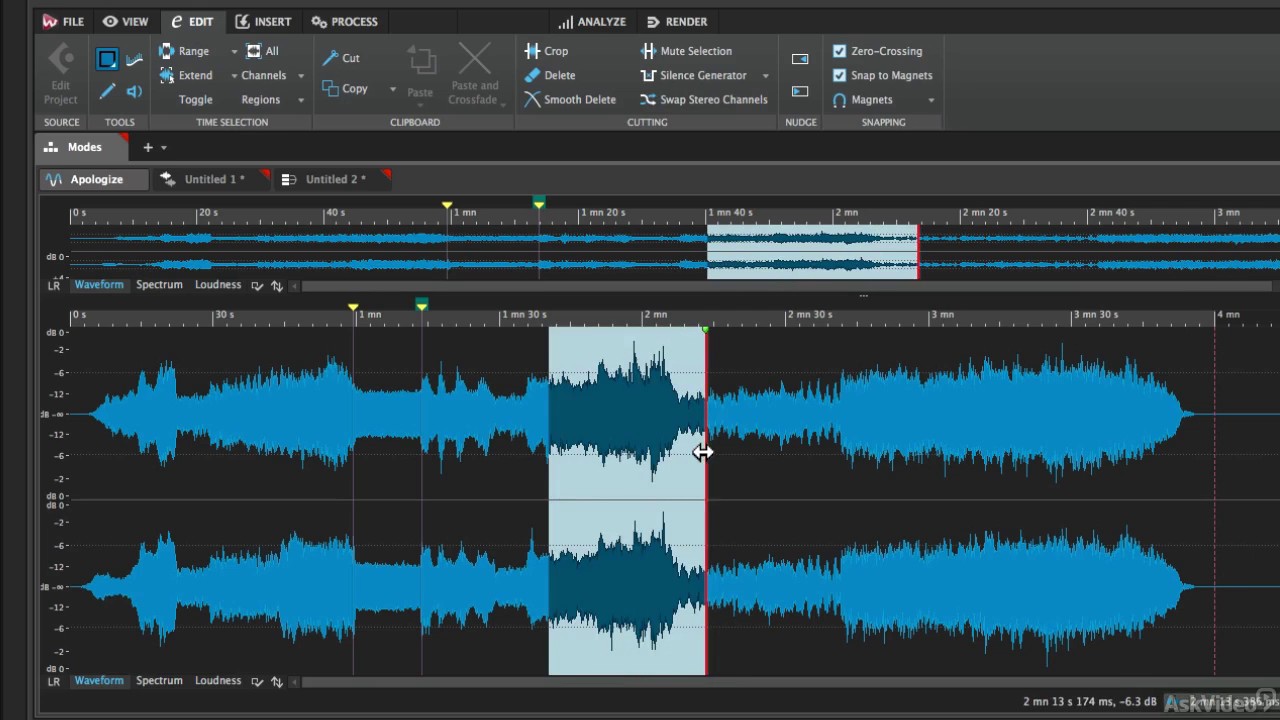Click Mute Selection in Cutting group

point(686,51)
